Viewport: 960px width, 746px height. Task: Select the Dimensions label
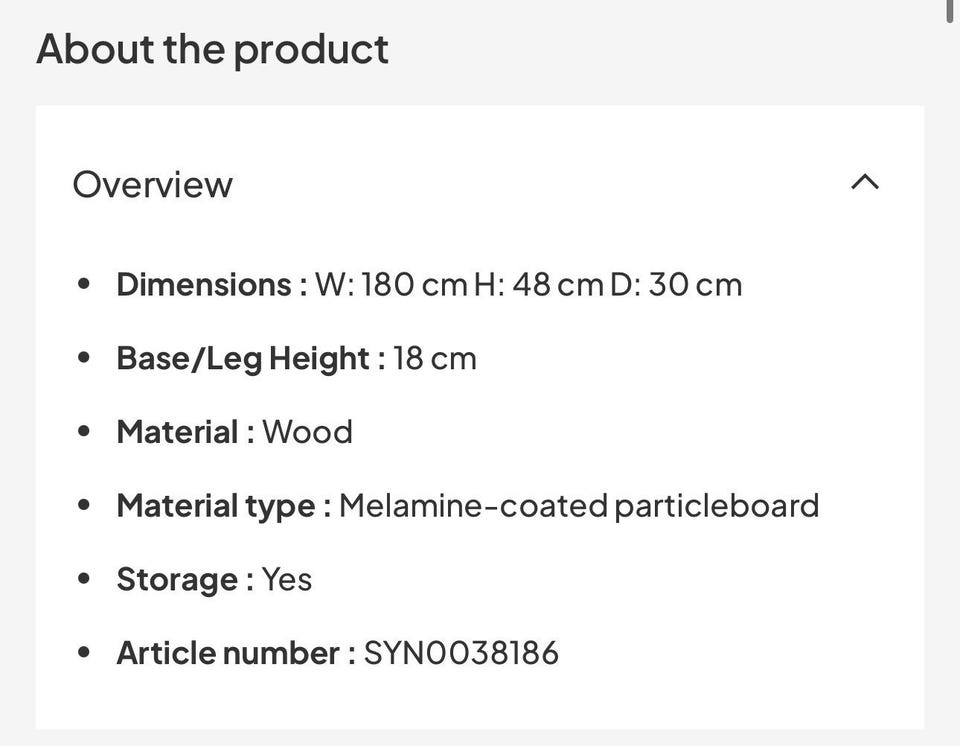(211, 285)
